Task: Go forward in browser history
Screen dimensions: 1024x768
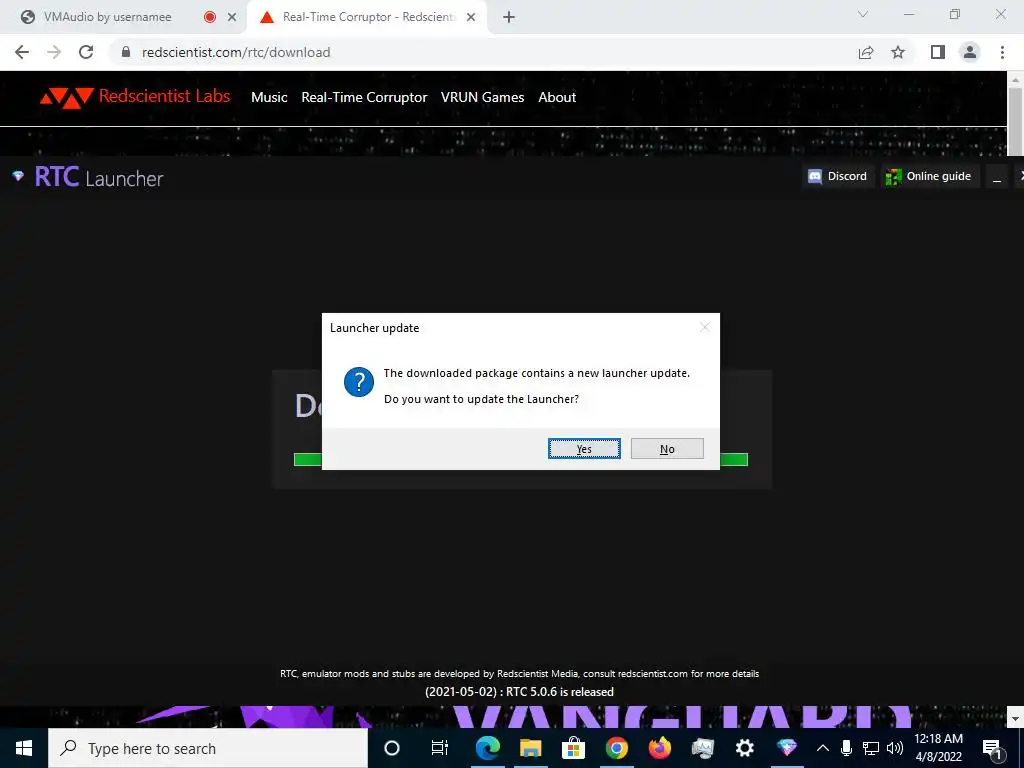Action: [x=54, y=52]
